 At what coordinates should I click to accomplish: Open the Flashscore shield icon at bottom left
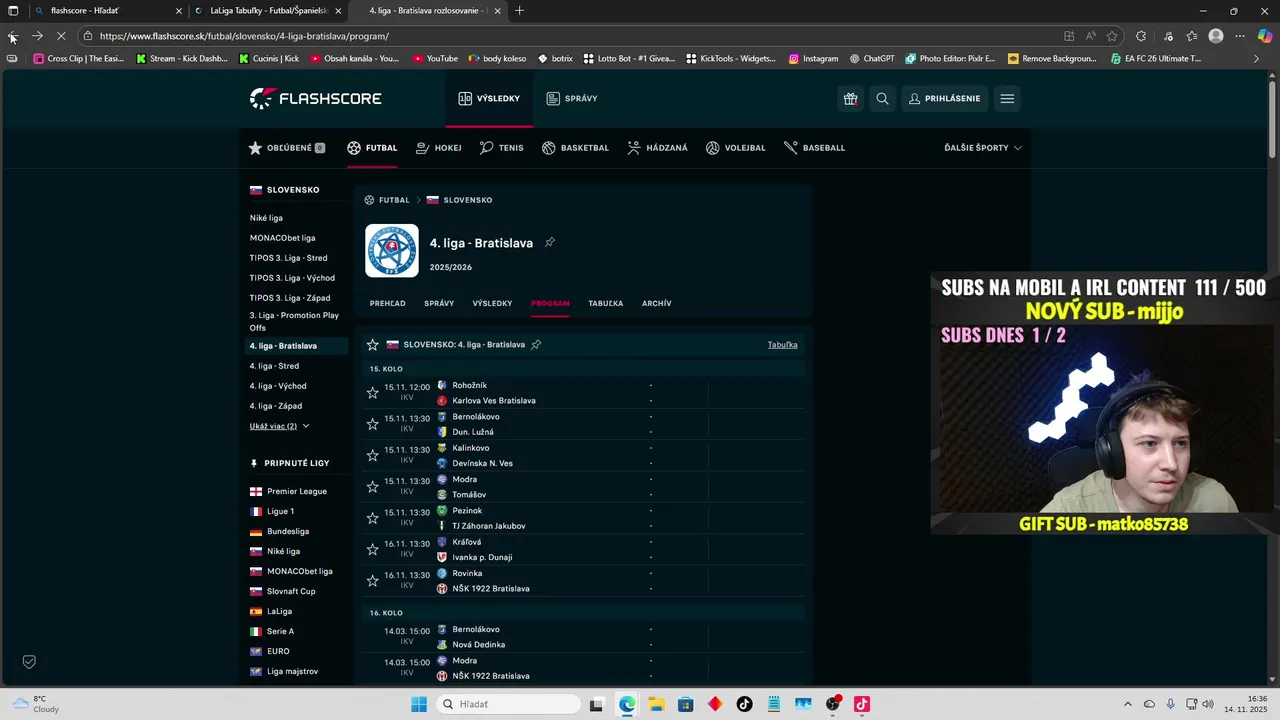pyautogui.click(x=29, y=662)
